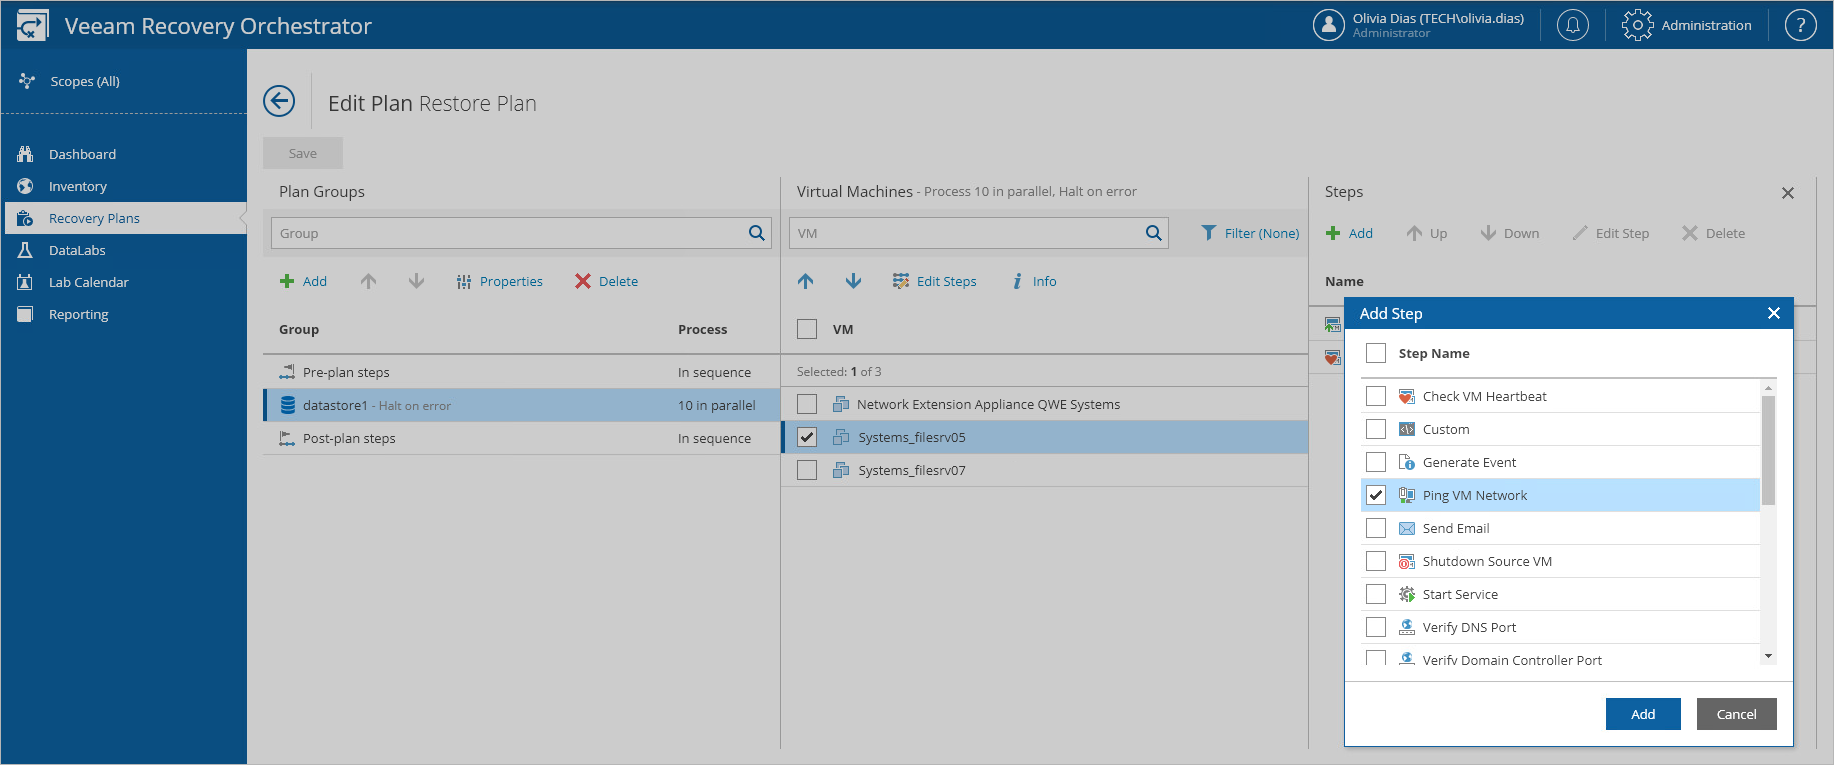This screenshot has width=1834, height=765.
Task: Click the Start Service gear icon
Action: (x=1407, y=594)
